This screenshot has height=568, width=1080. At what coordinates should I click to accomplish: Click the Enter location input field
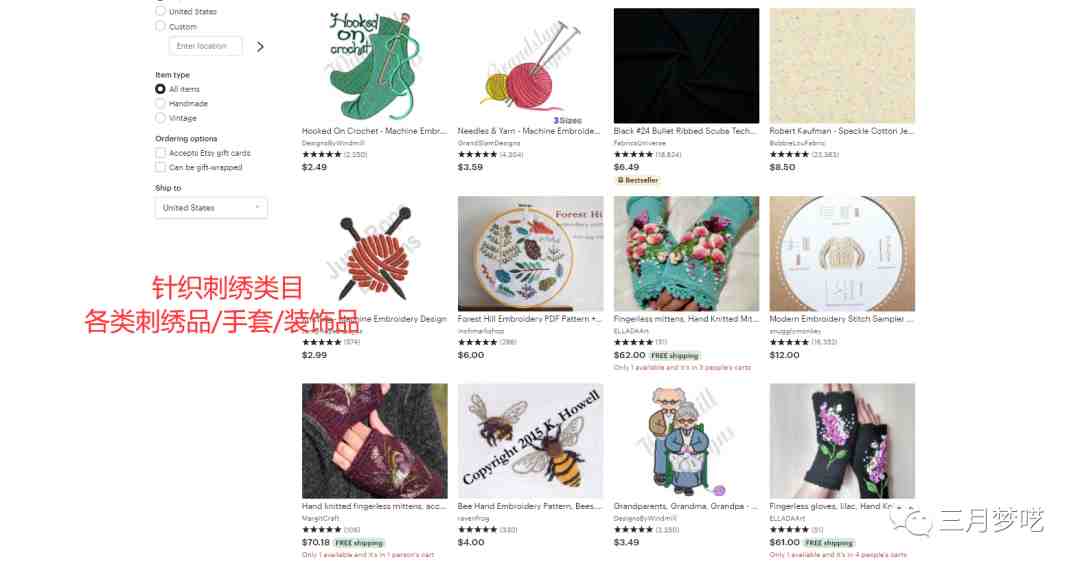[205, 46]
